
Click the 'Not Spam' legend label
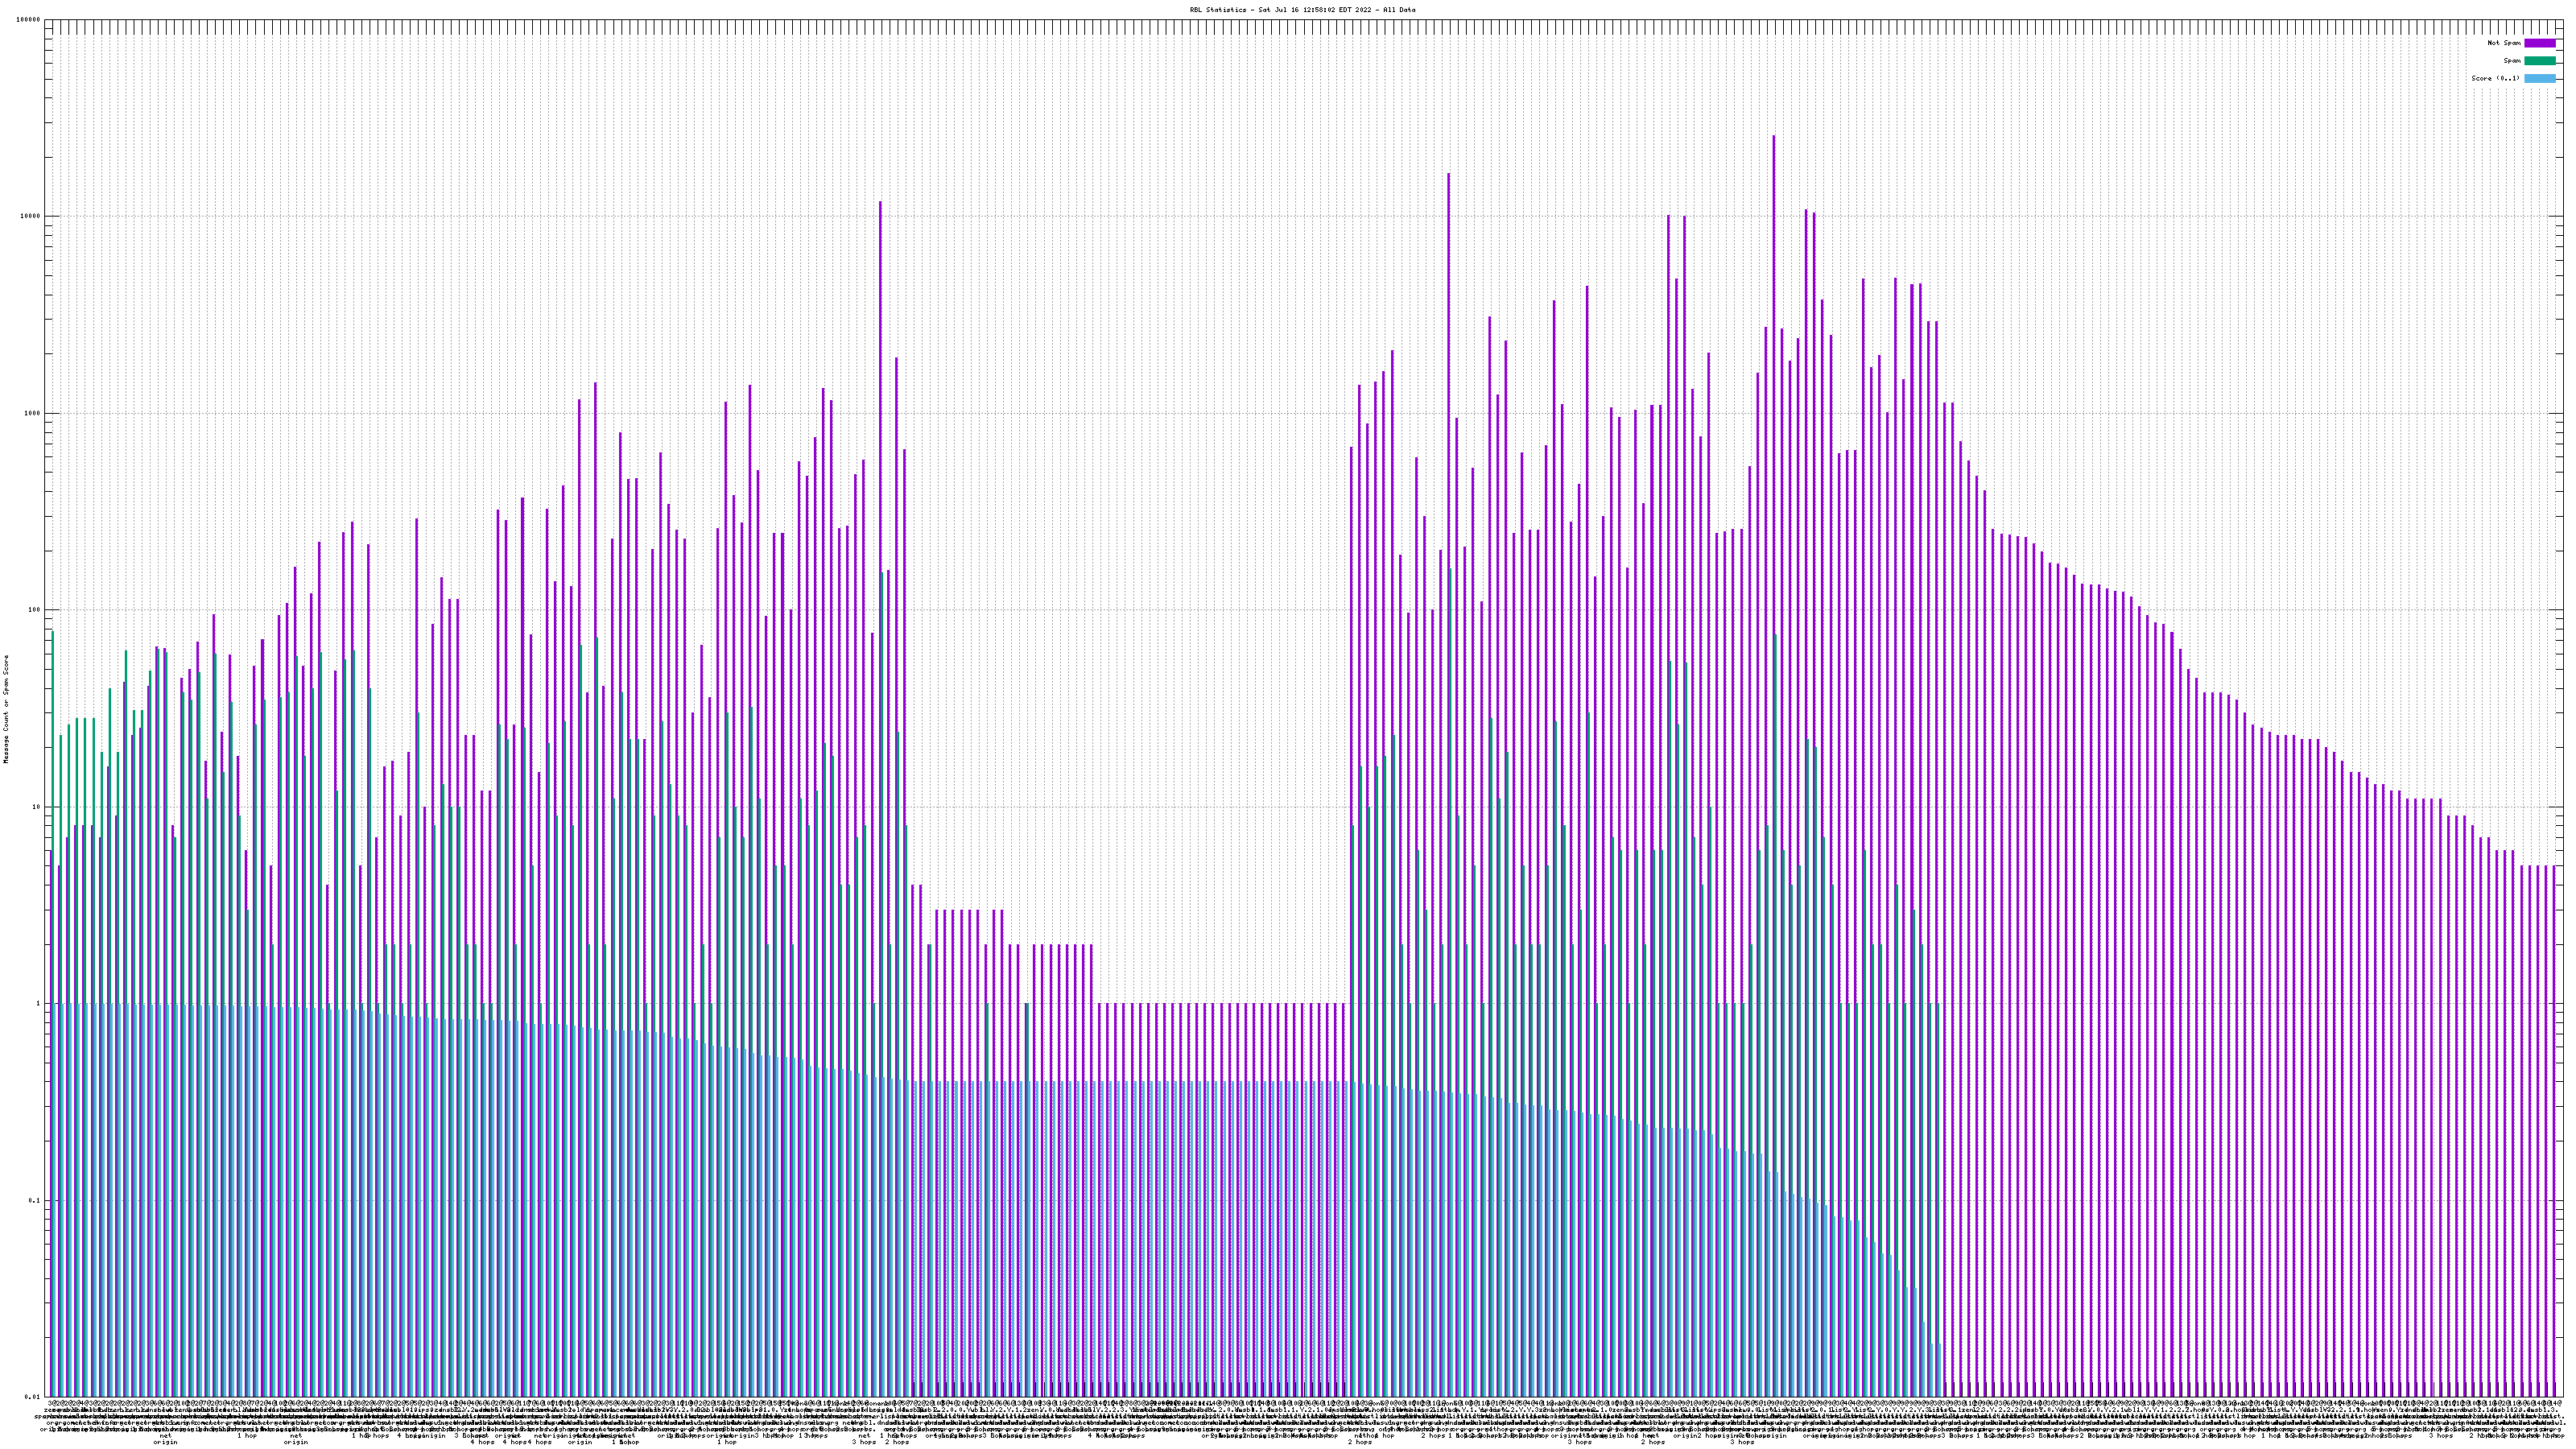click(x=2504, y=43)
